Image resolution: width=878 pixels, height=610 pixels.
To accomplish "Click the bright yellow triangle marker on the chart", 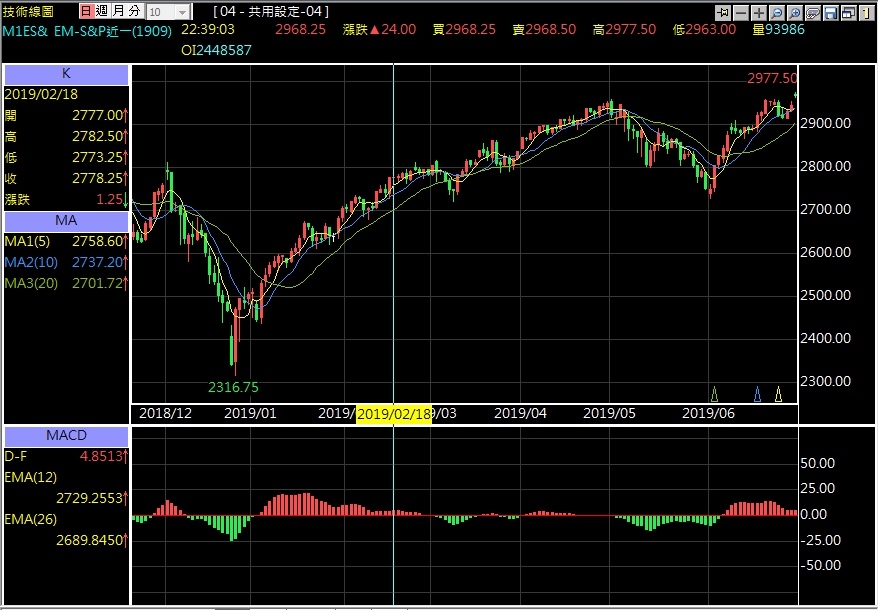I will (778, 394).
